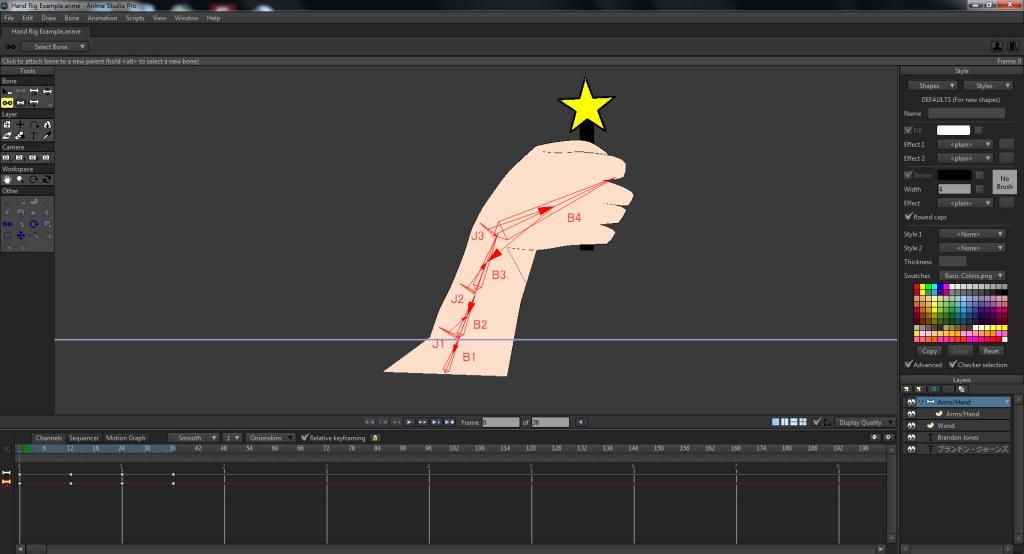The height and width of the screenshot is (554, 1024).
Task: Select the Pan Workspace hand tool
Action: [x=7, y=179]
